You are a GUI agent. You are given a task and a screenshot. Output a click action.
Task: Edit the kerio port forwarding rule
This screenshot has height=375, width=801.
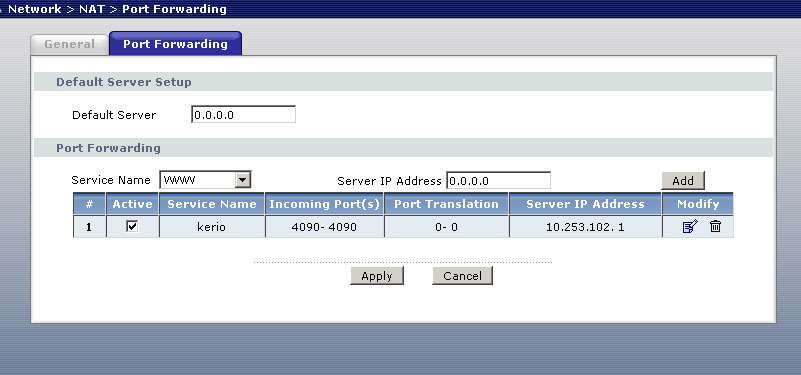690,226
